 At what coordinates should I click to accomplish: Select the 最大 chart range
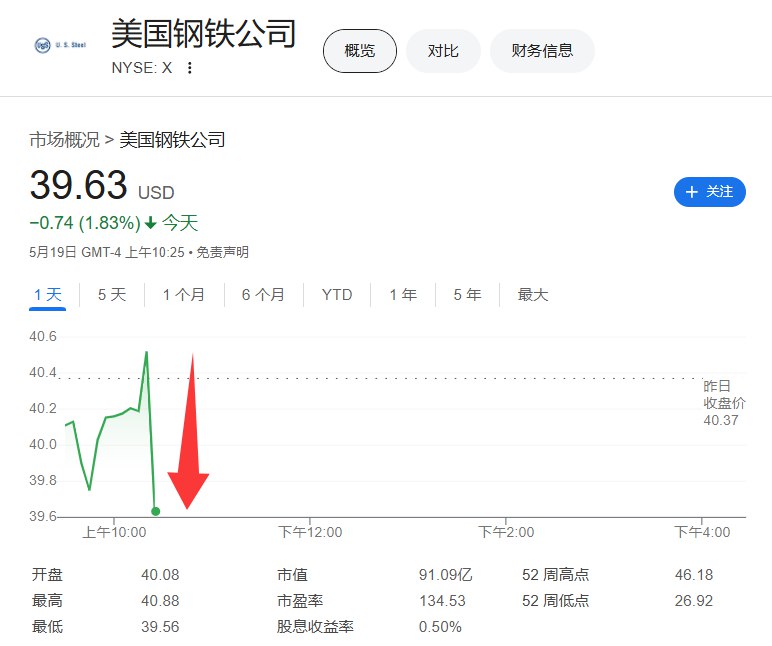[533, 295]
